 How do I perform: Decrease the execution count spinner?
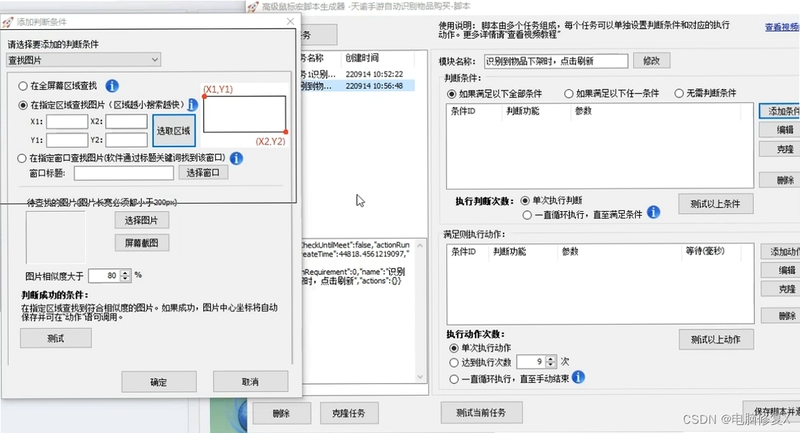tap(551, 365)
